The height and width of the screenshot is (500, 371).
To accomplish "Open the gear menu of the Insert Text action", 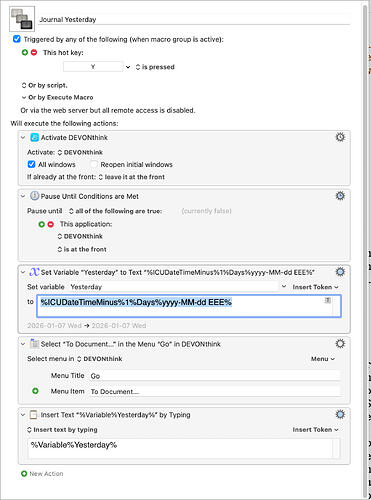I will 340,414.
